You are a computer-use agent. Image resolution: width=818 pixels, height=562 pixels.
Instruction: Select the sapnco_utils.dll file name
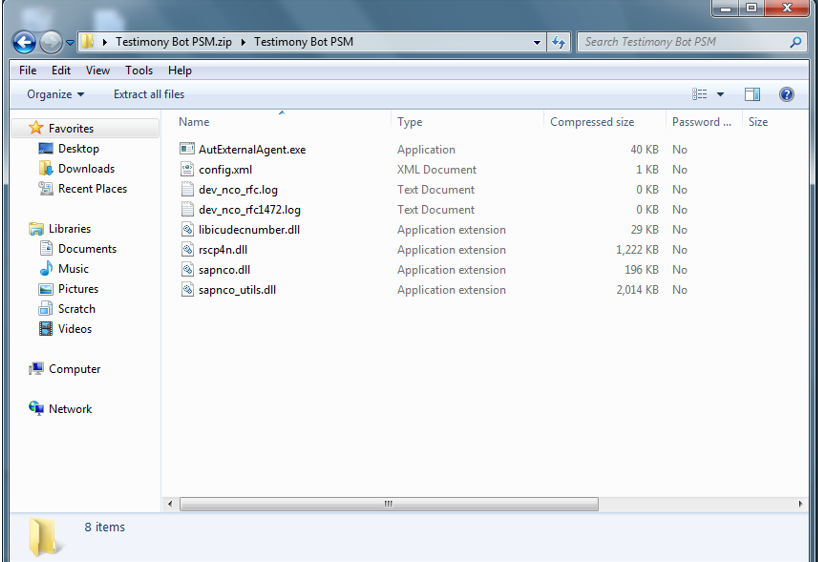237,290
